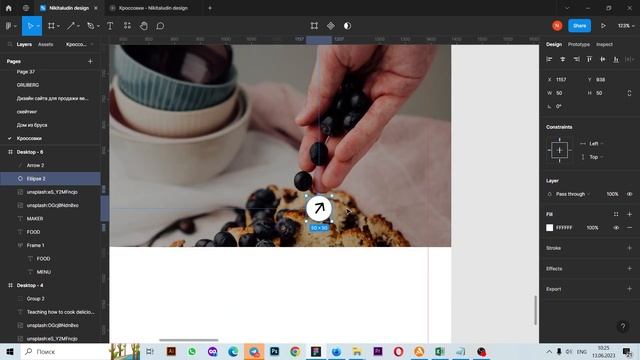Switch to the Design tab

554,44
